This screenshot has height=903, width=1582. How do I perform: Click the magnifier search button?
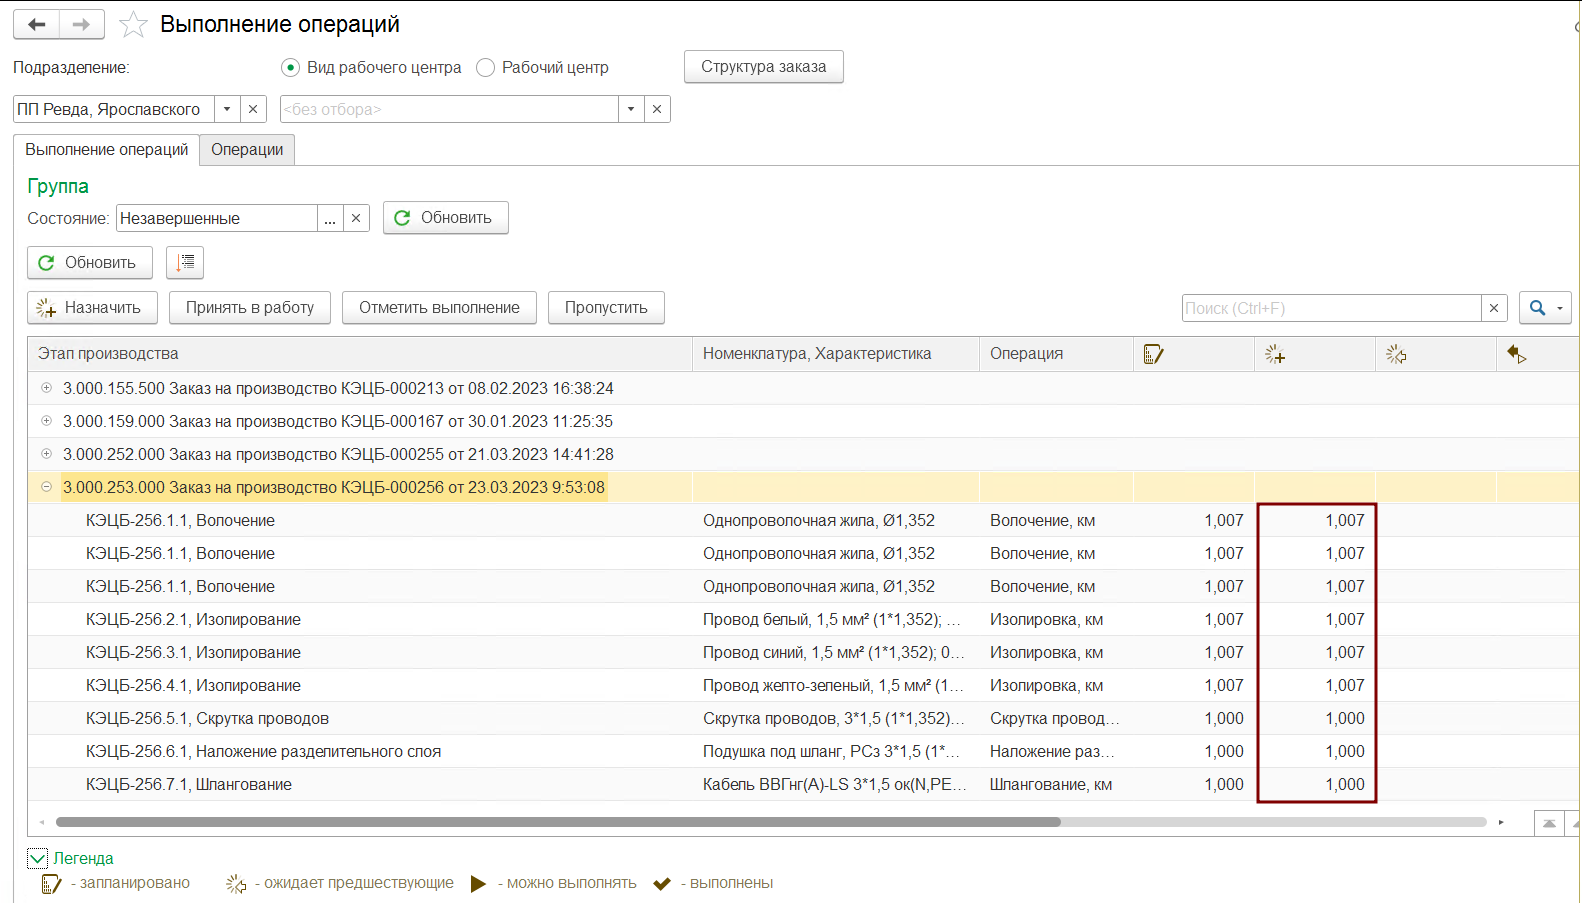(x=1537, y=308)
